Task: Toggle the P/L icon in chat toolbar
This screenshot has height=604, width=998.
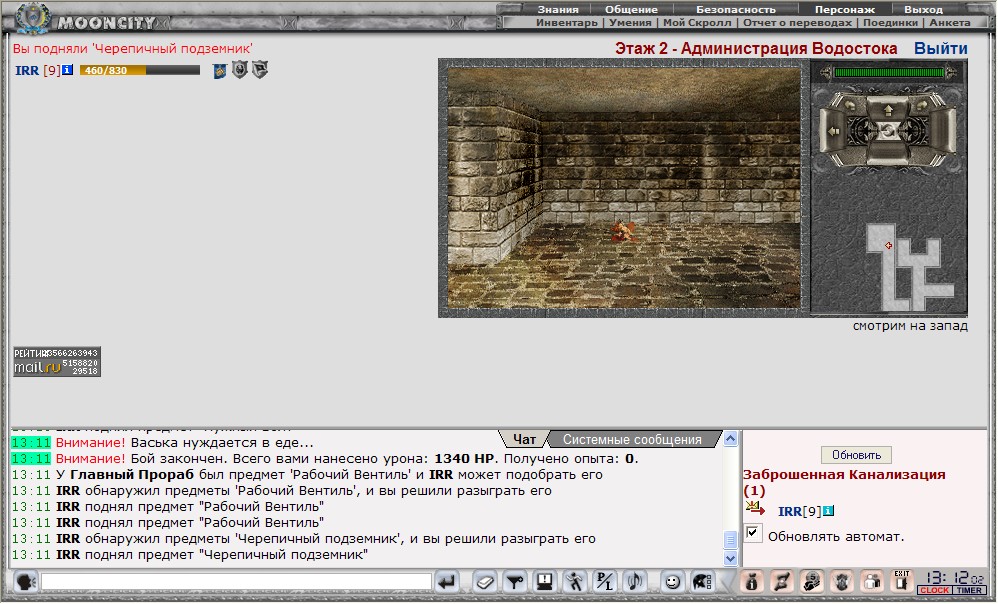Action: tap(605, 582)
